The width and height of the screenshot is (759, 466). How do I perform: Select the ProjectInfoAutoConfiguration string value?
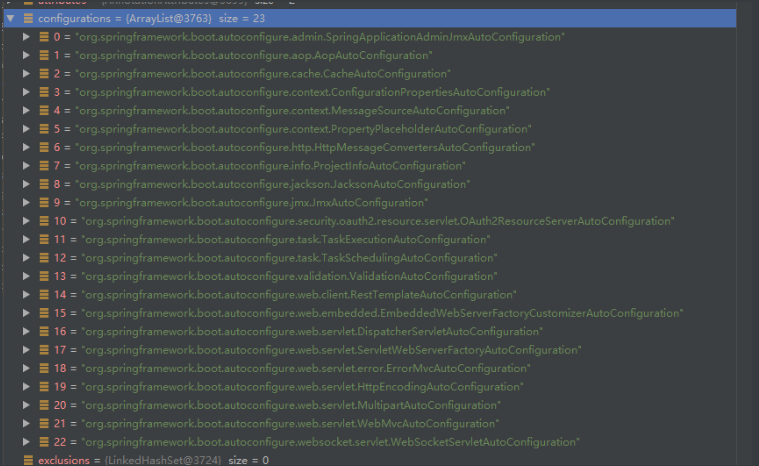[271, 165]
